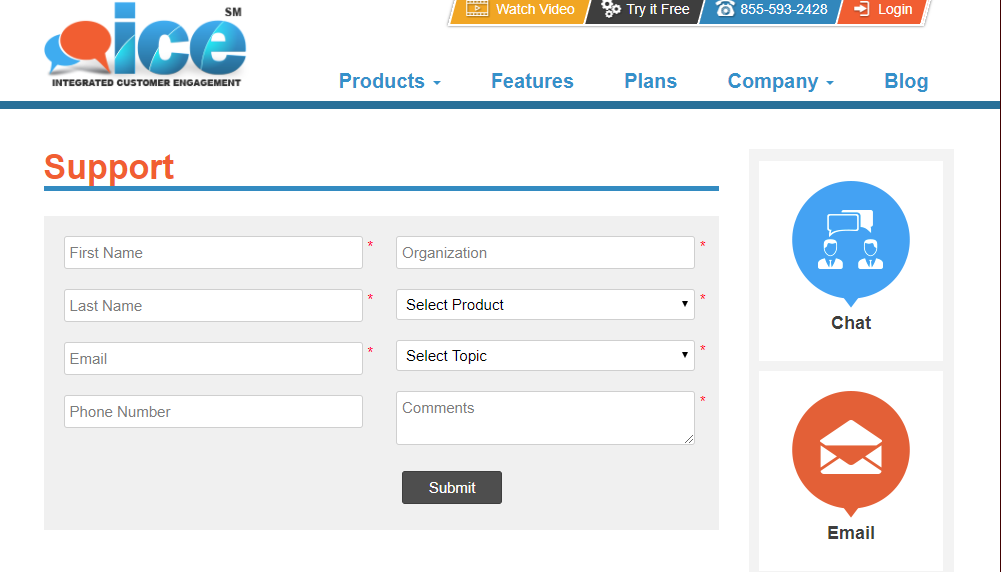This screenshot has width=1001, height=572.
Task: Open the orange Email envelope icon
Action: pyautogui.click(x=850, y=450)
